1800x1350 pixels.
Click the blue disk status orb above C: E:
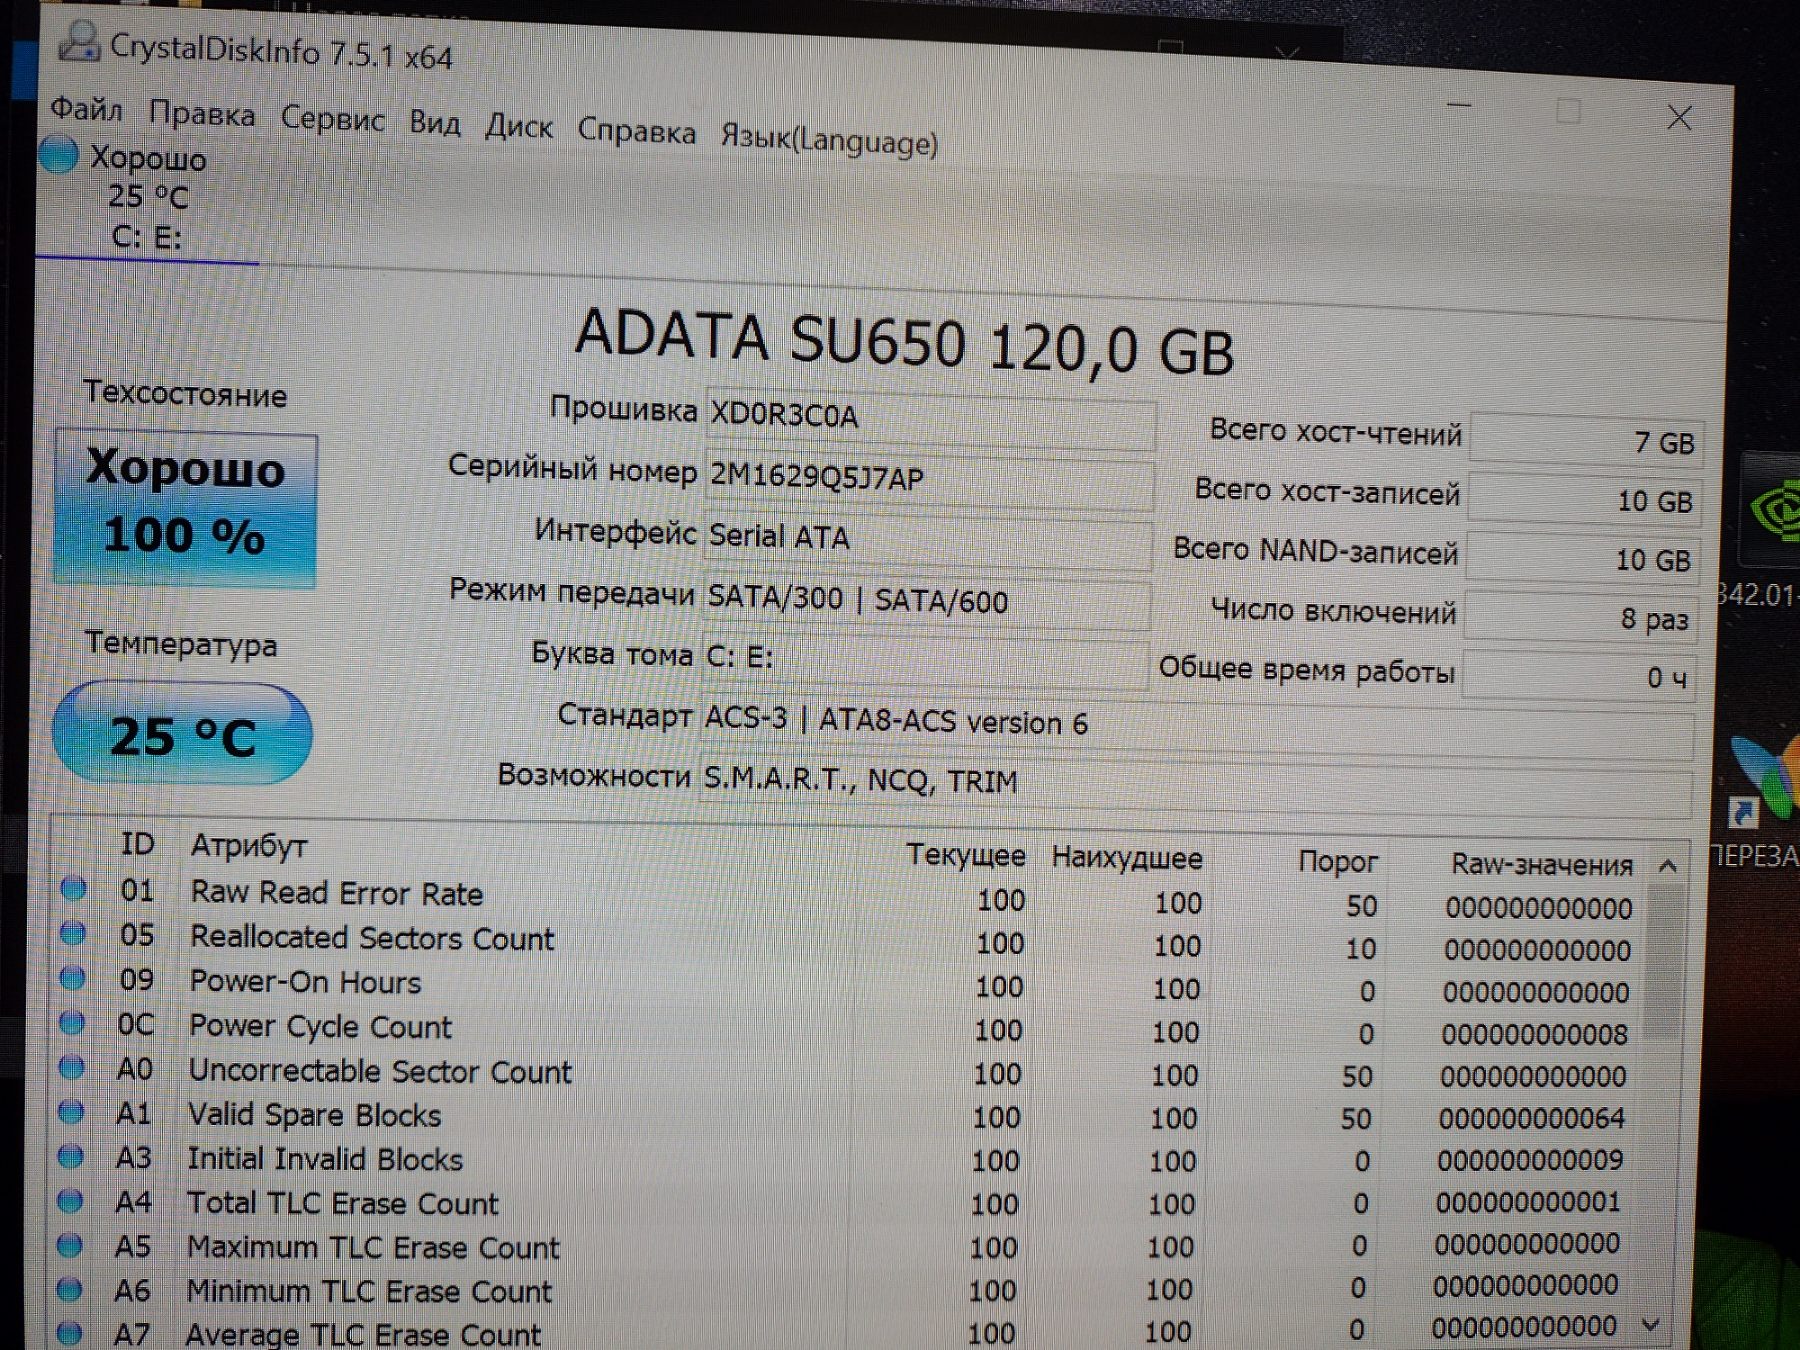click(59, 155)
